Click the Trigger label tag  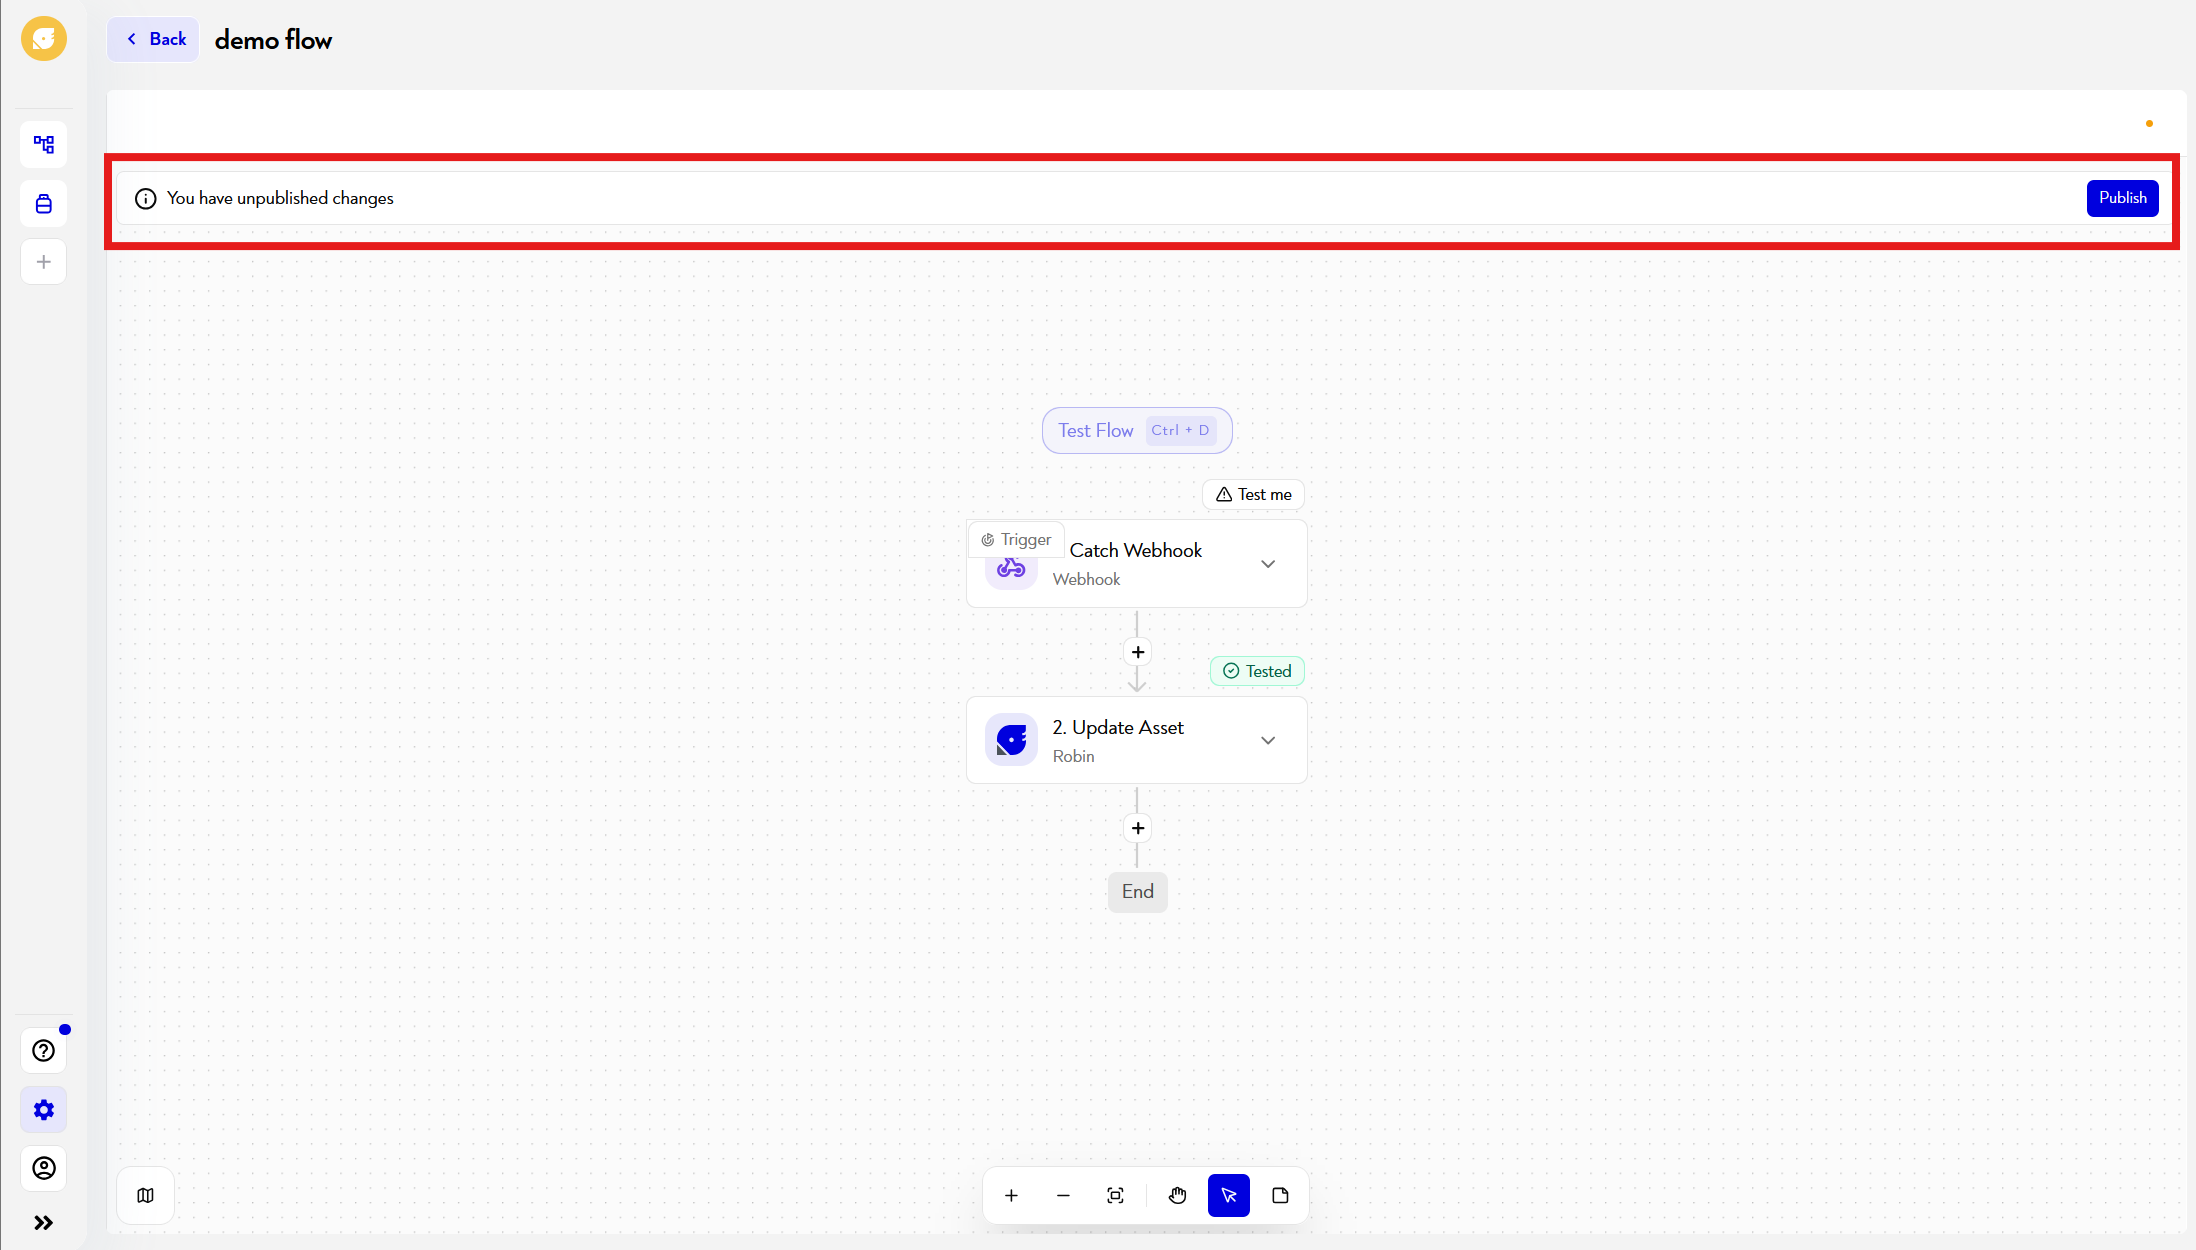pos(1016,540)
